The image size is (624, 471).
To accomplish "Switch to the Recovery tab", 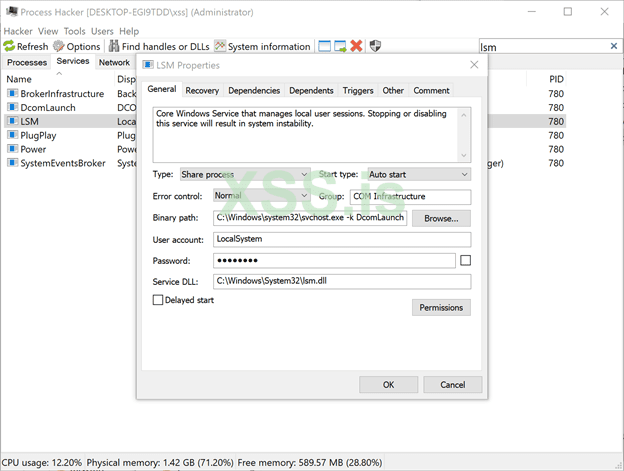I will point(202,91).
